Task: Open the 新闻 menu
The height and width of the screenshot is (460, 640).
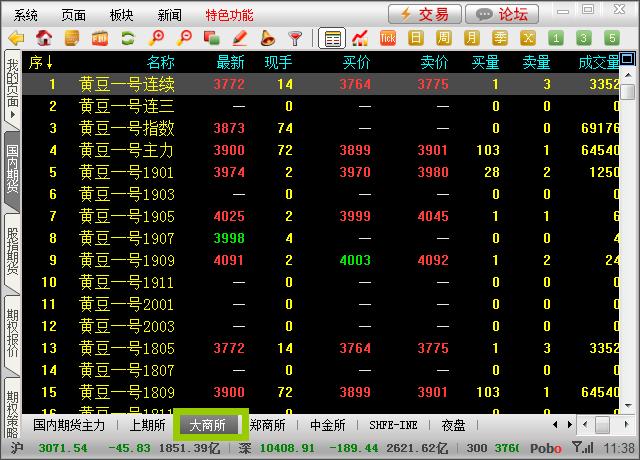Action: [x=169, y=15]
